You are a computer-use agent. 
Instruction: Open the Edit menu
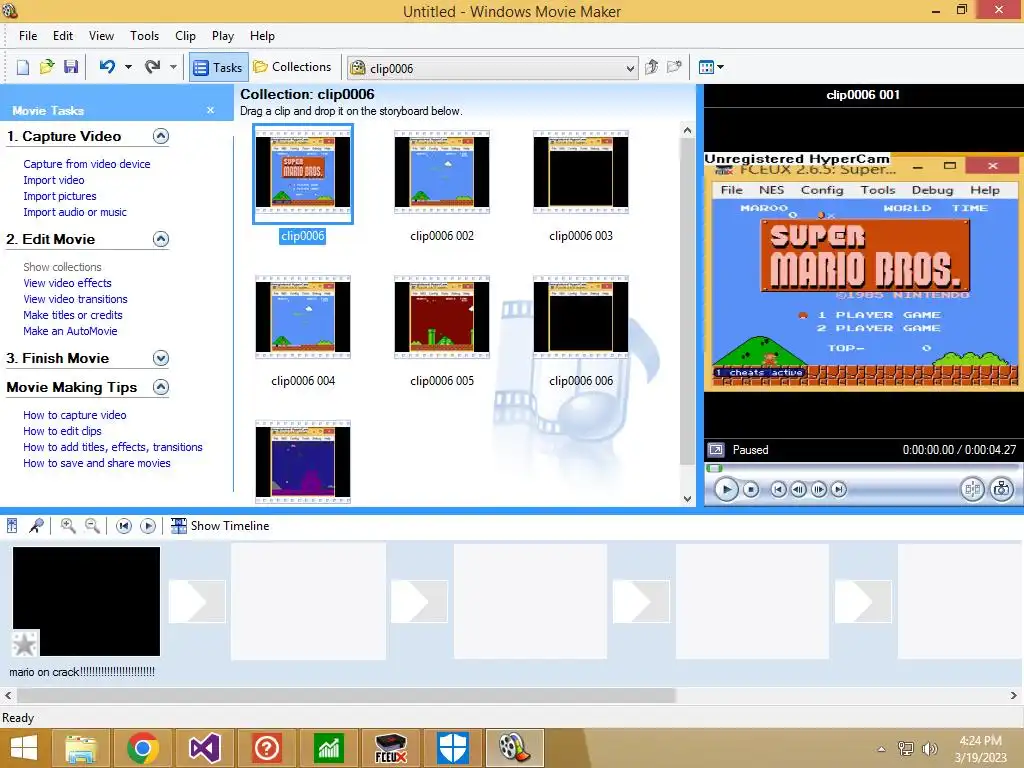pyautogui.click(x=63, y=36)
